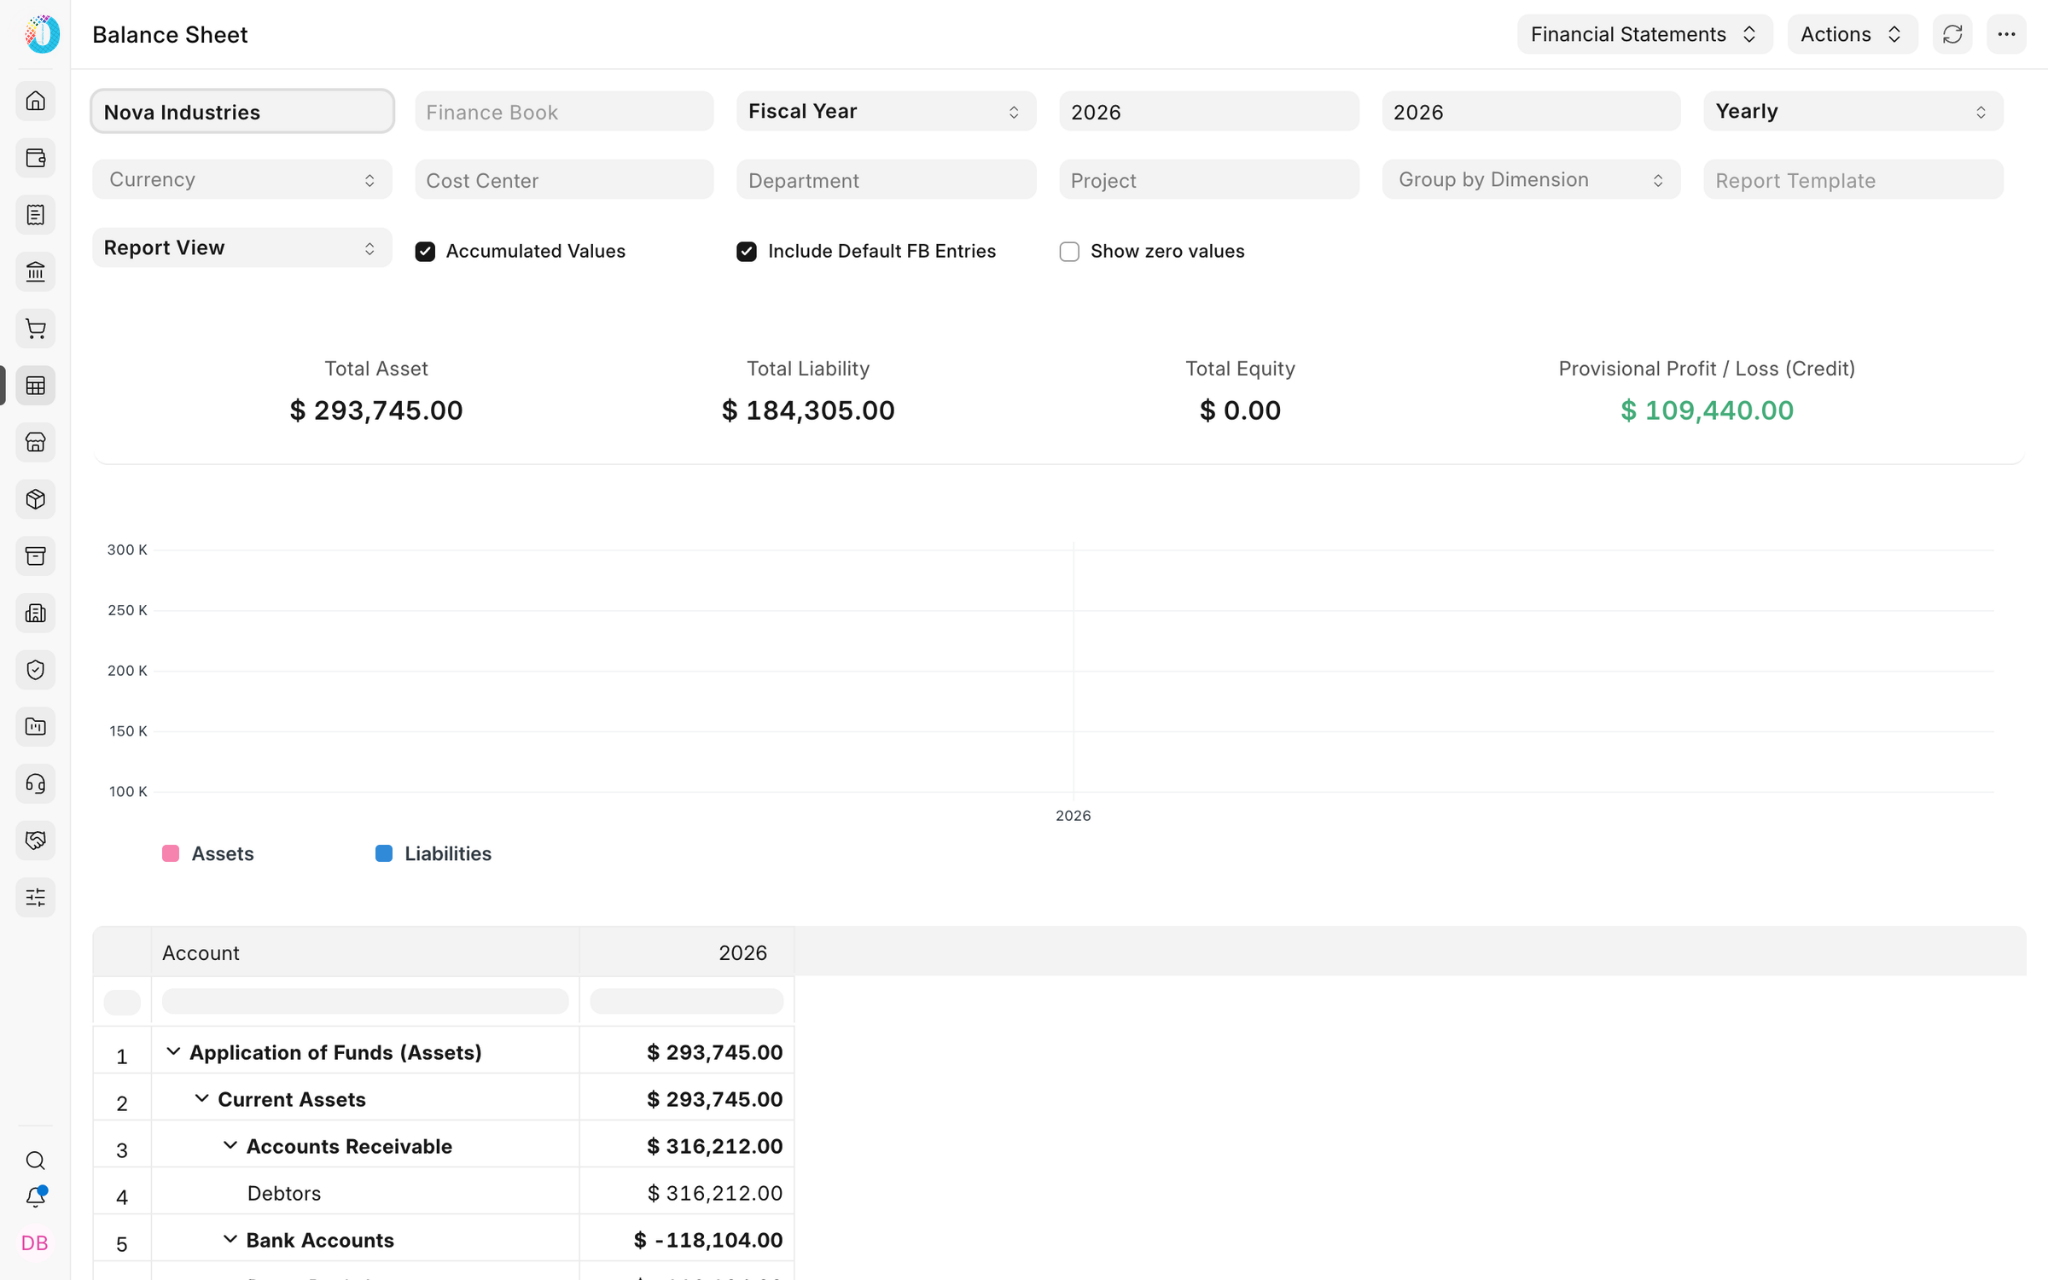Click the Account column filter field
The width and height of the screenshot is (2048, 1280).
[x=365, y=1001]
